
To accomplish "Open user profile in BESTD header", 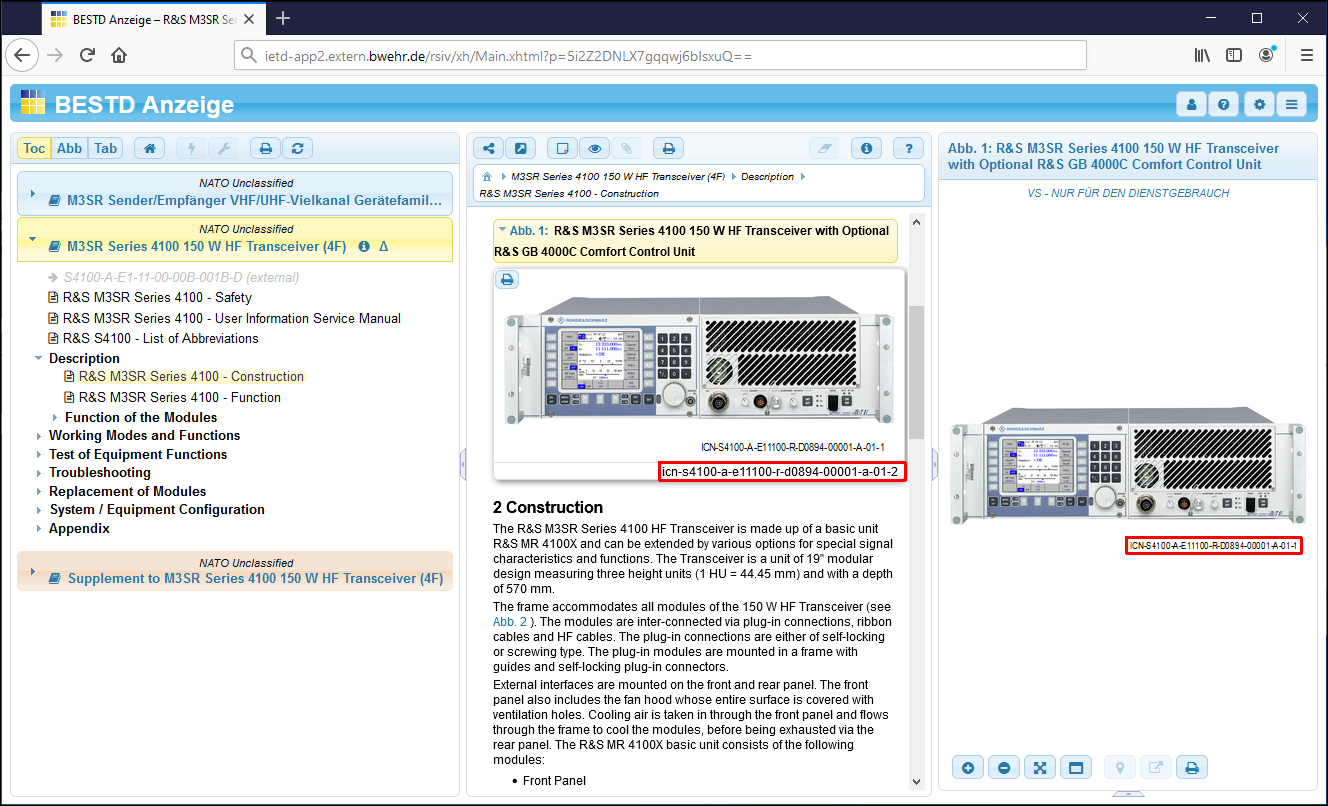I will (1191, 104).
